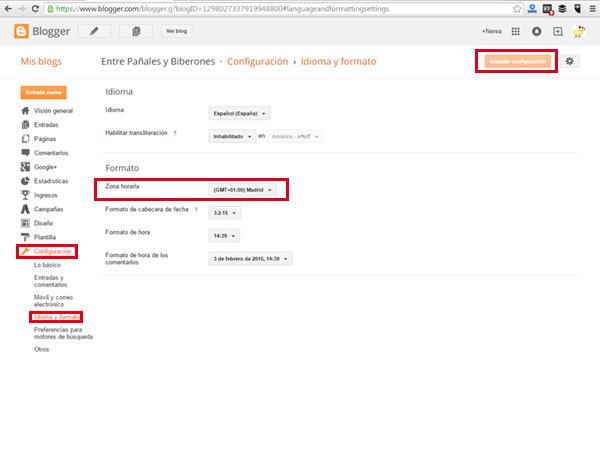Open Entradas in the sidebar
600x449 pixels.
pyautogui.click(x=46, y=125)
